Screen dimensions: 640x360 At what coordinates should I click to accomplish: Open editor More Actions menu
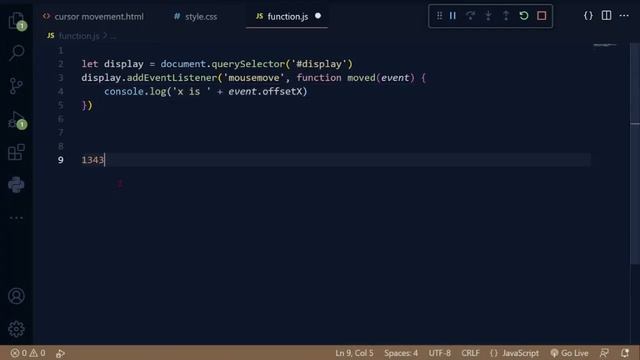(624, 16)
